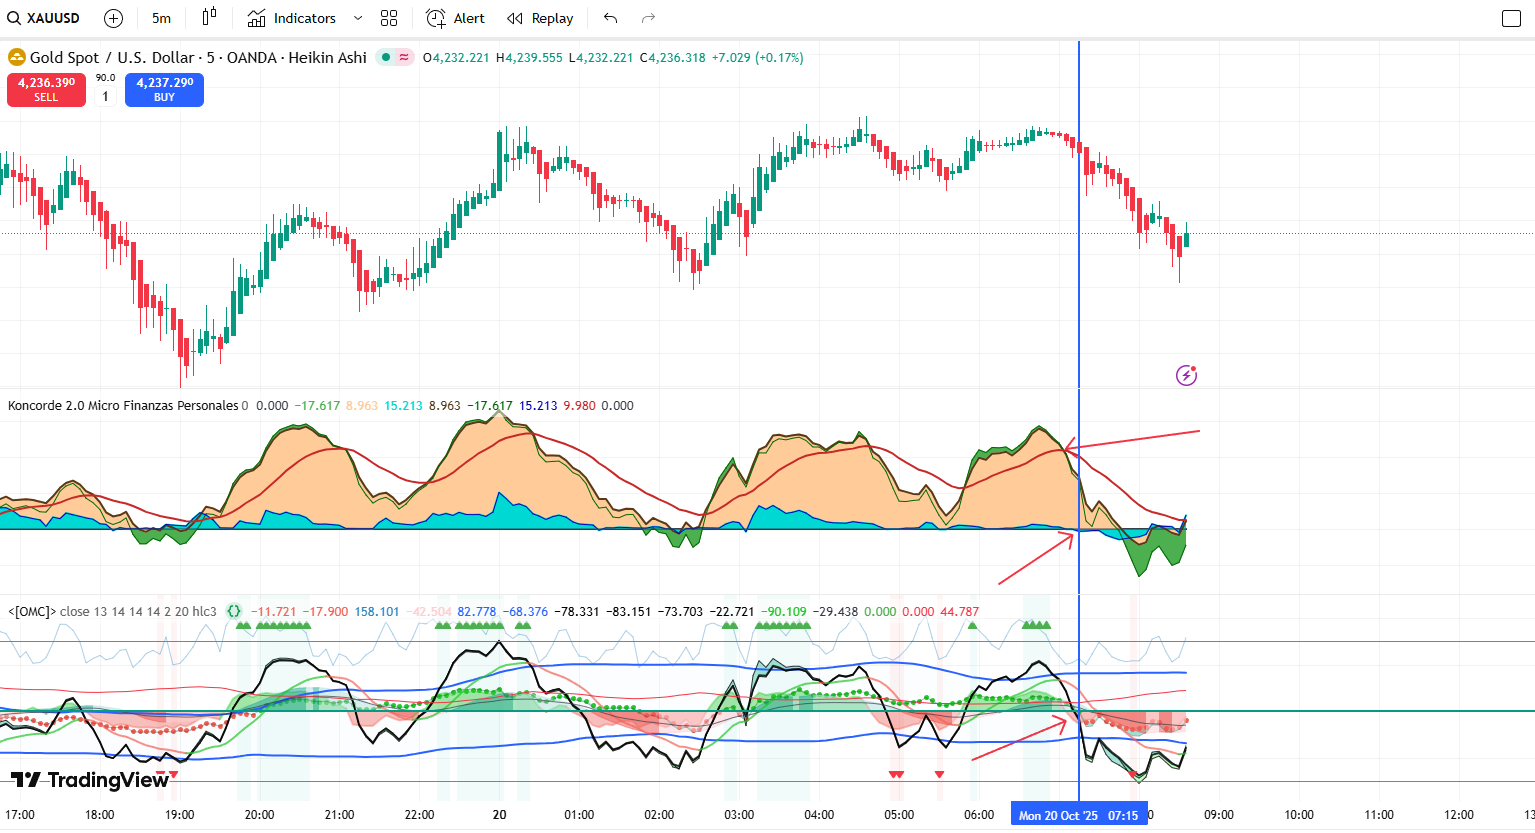
Task: Toggle the green market status indicator pill
Action: (396, 57)
